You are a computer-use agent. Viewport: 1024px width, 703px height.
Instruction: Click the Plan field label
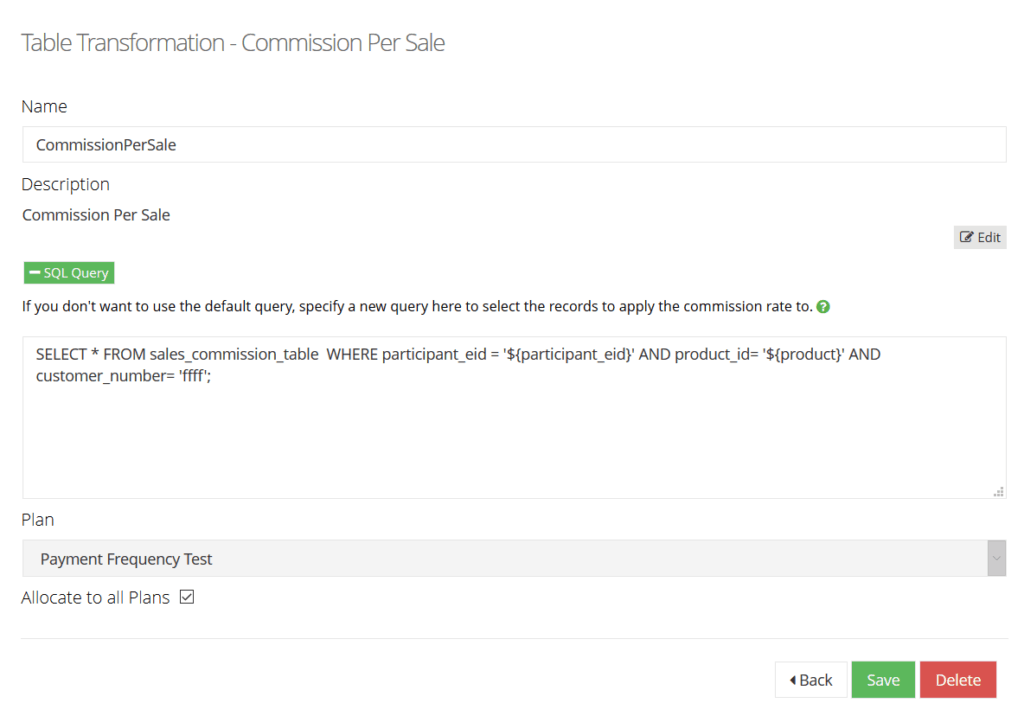(x=37, y=520)
